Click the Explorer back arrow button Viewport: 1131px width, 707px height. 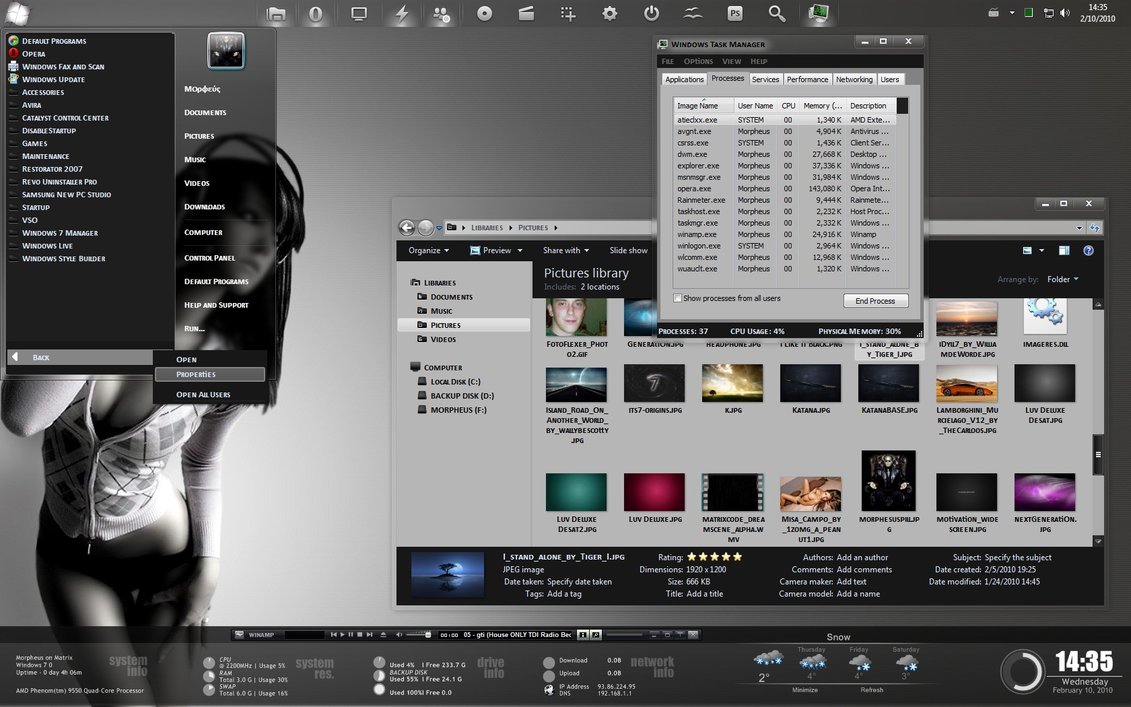(407, 228)
